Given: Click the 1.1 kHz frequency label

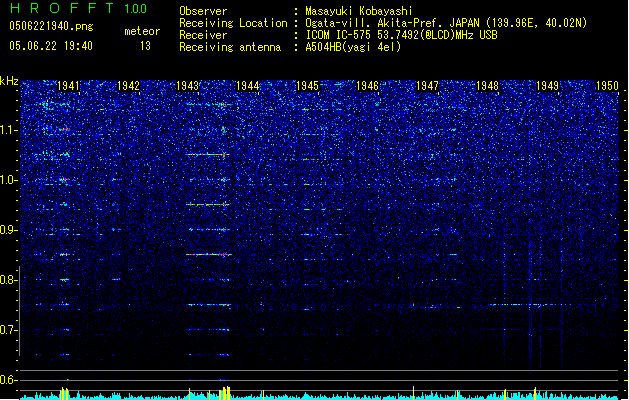Looking at the screenshot, I should [x=8, y=130].
